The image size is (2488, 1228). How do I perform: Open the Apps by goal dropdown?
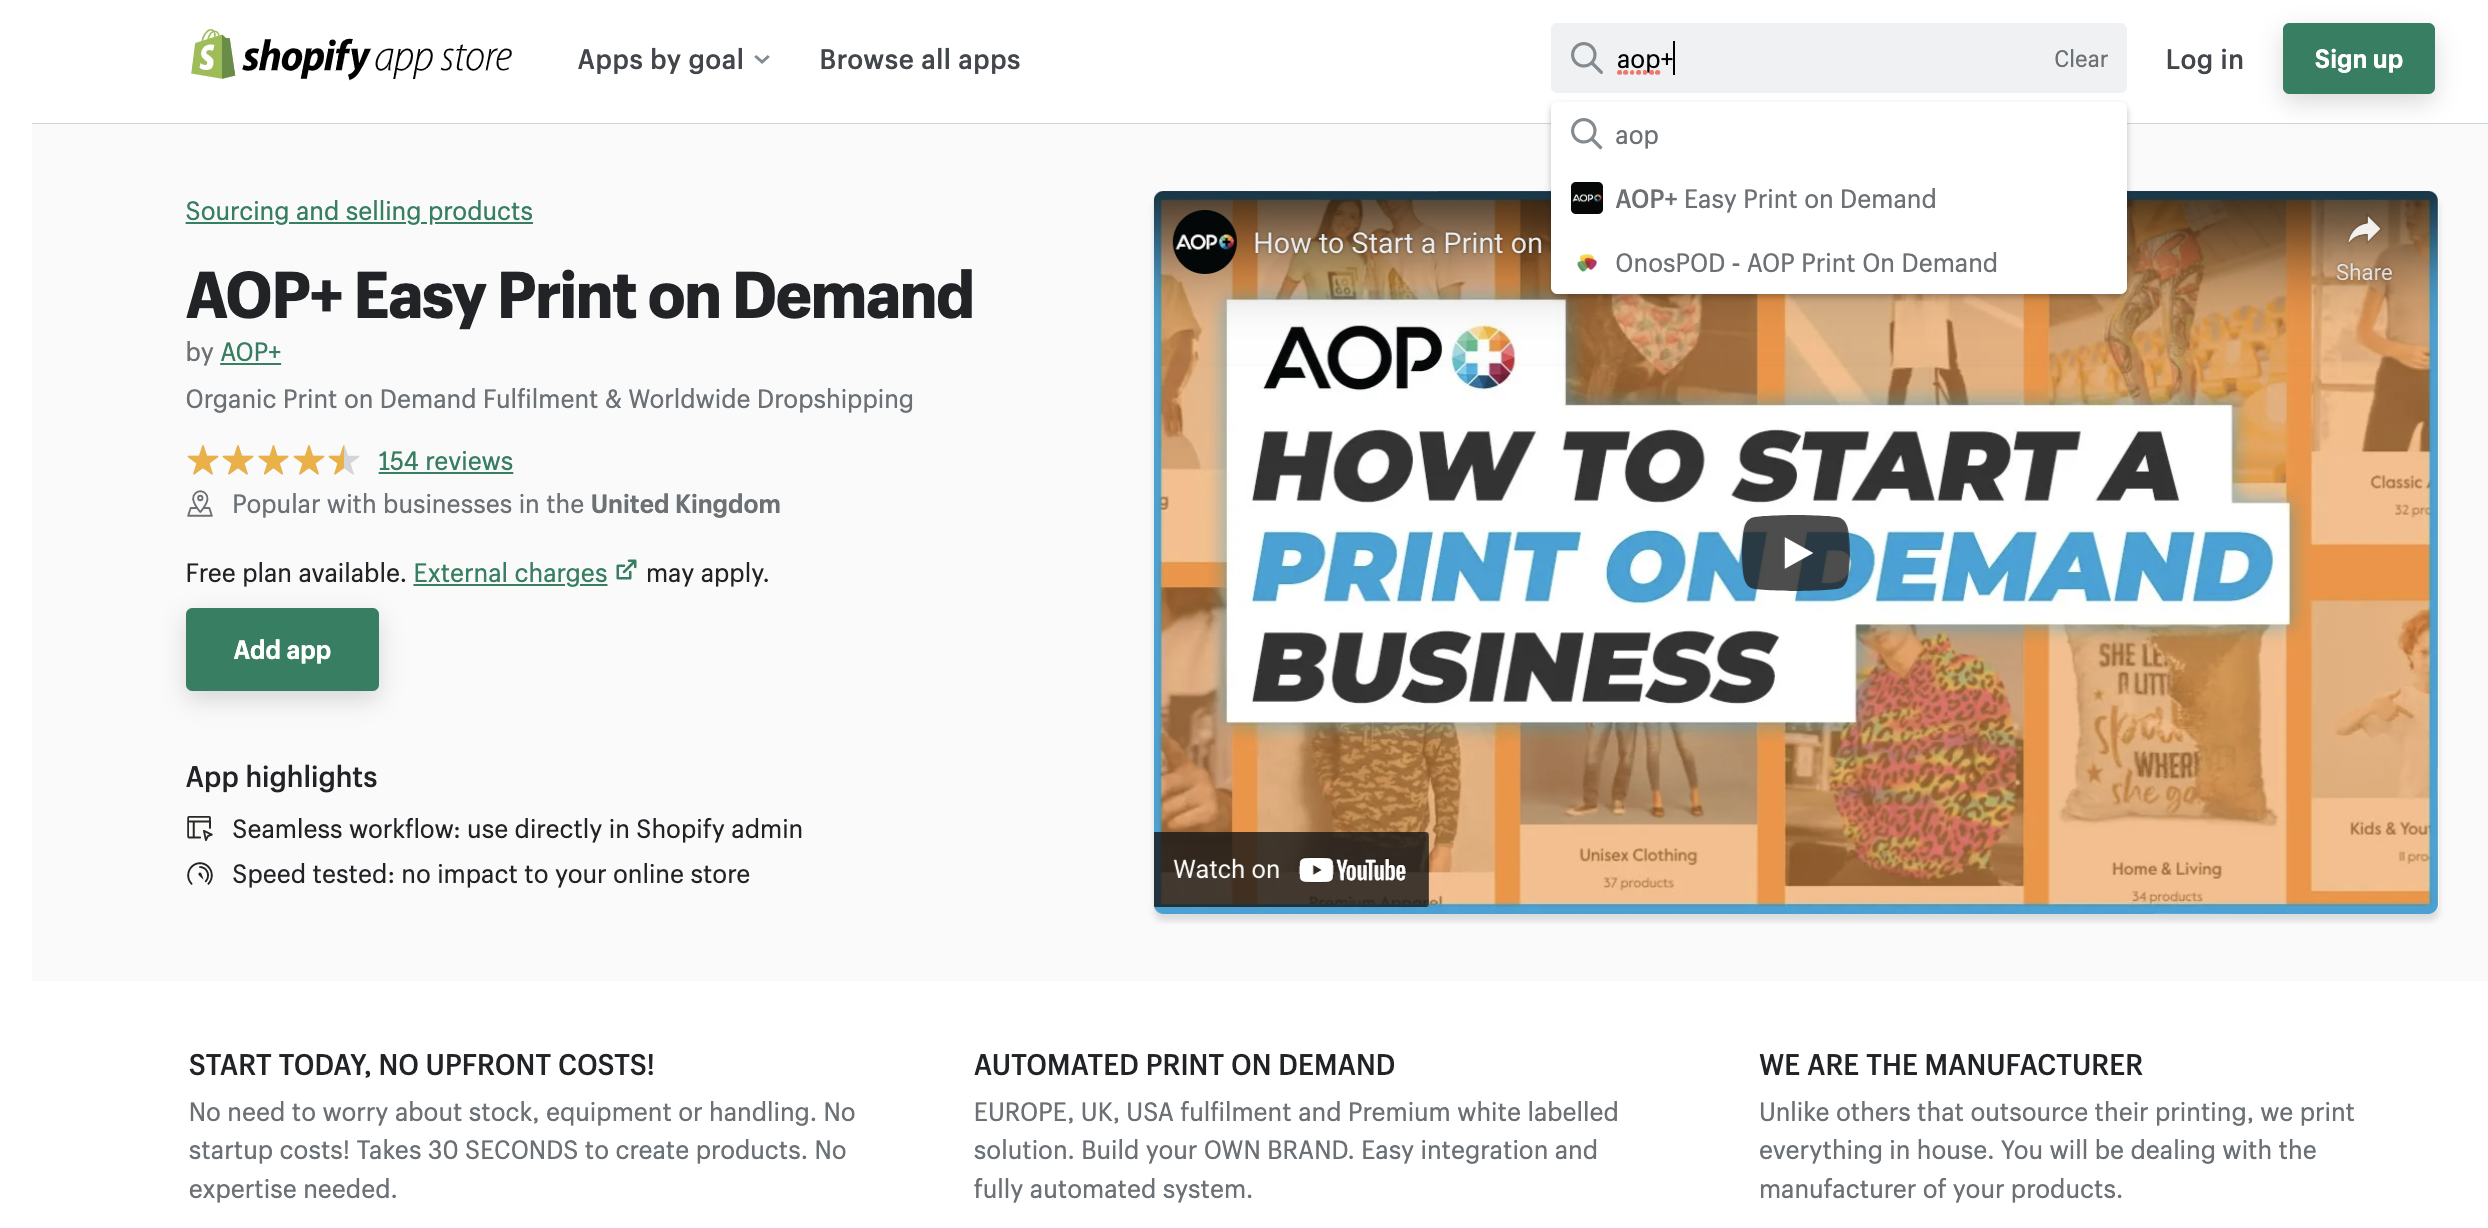673,58
